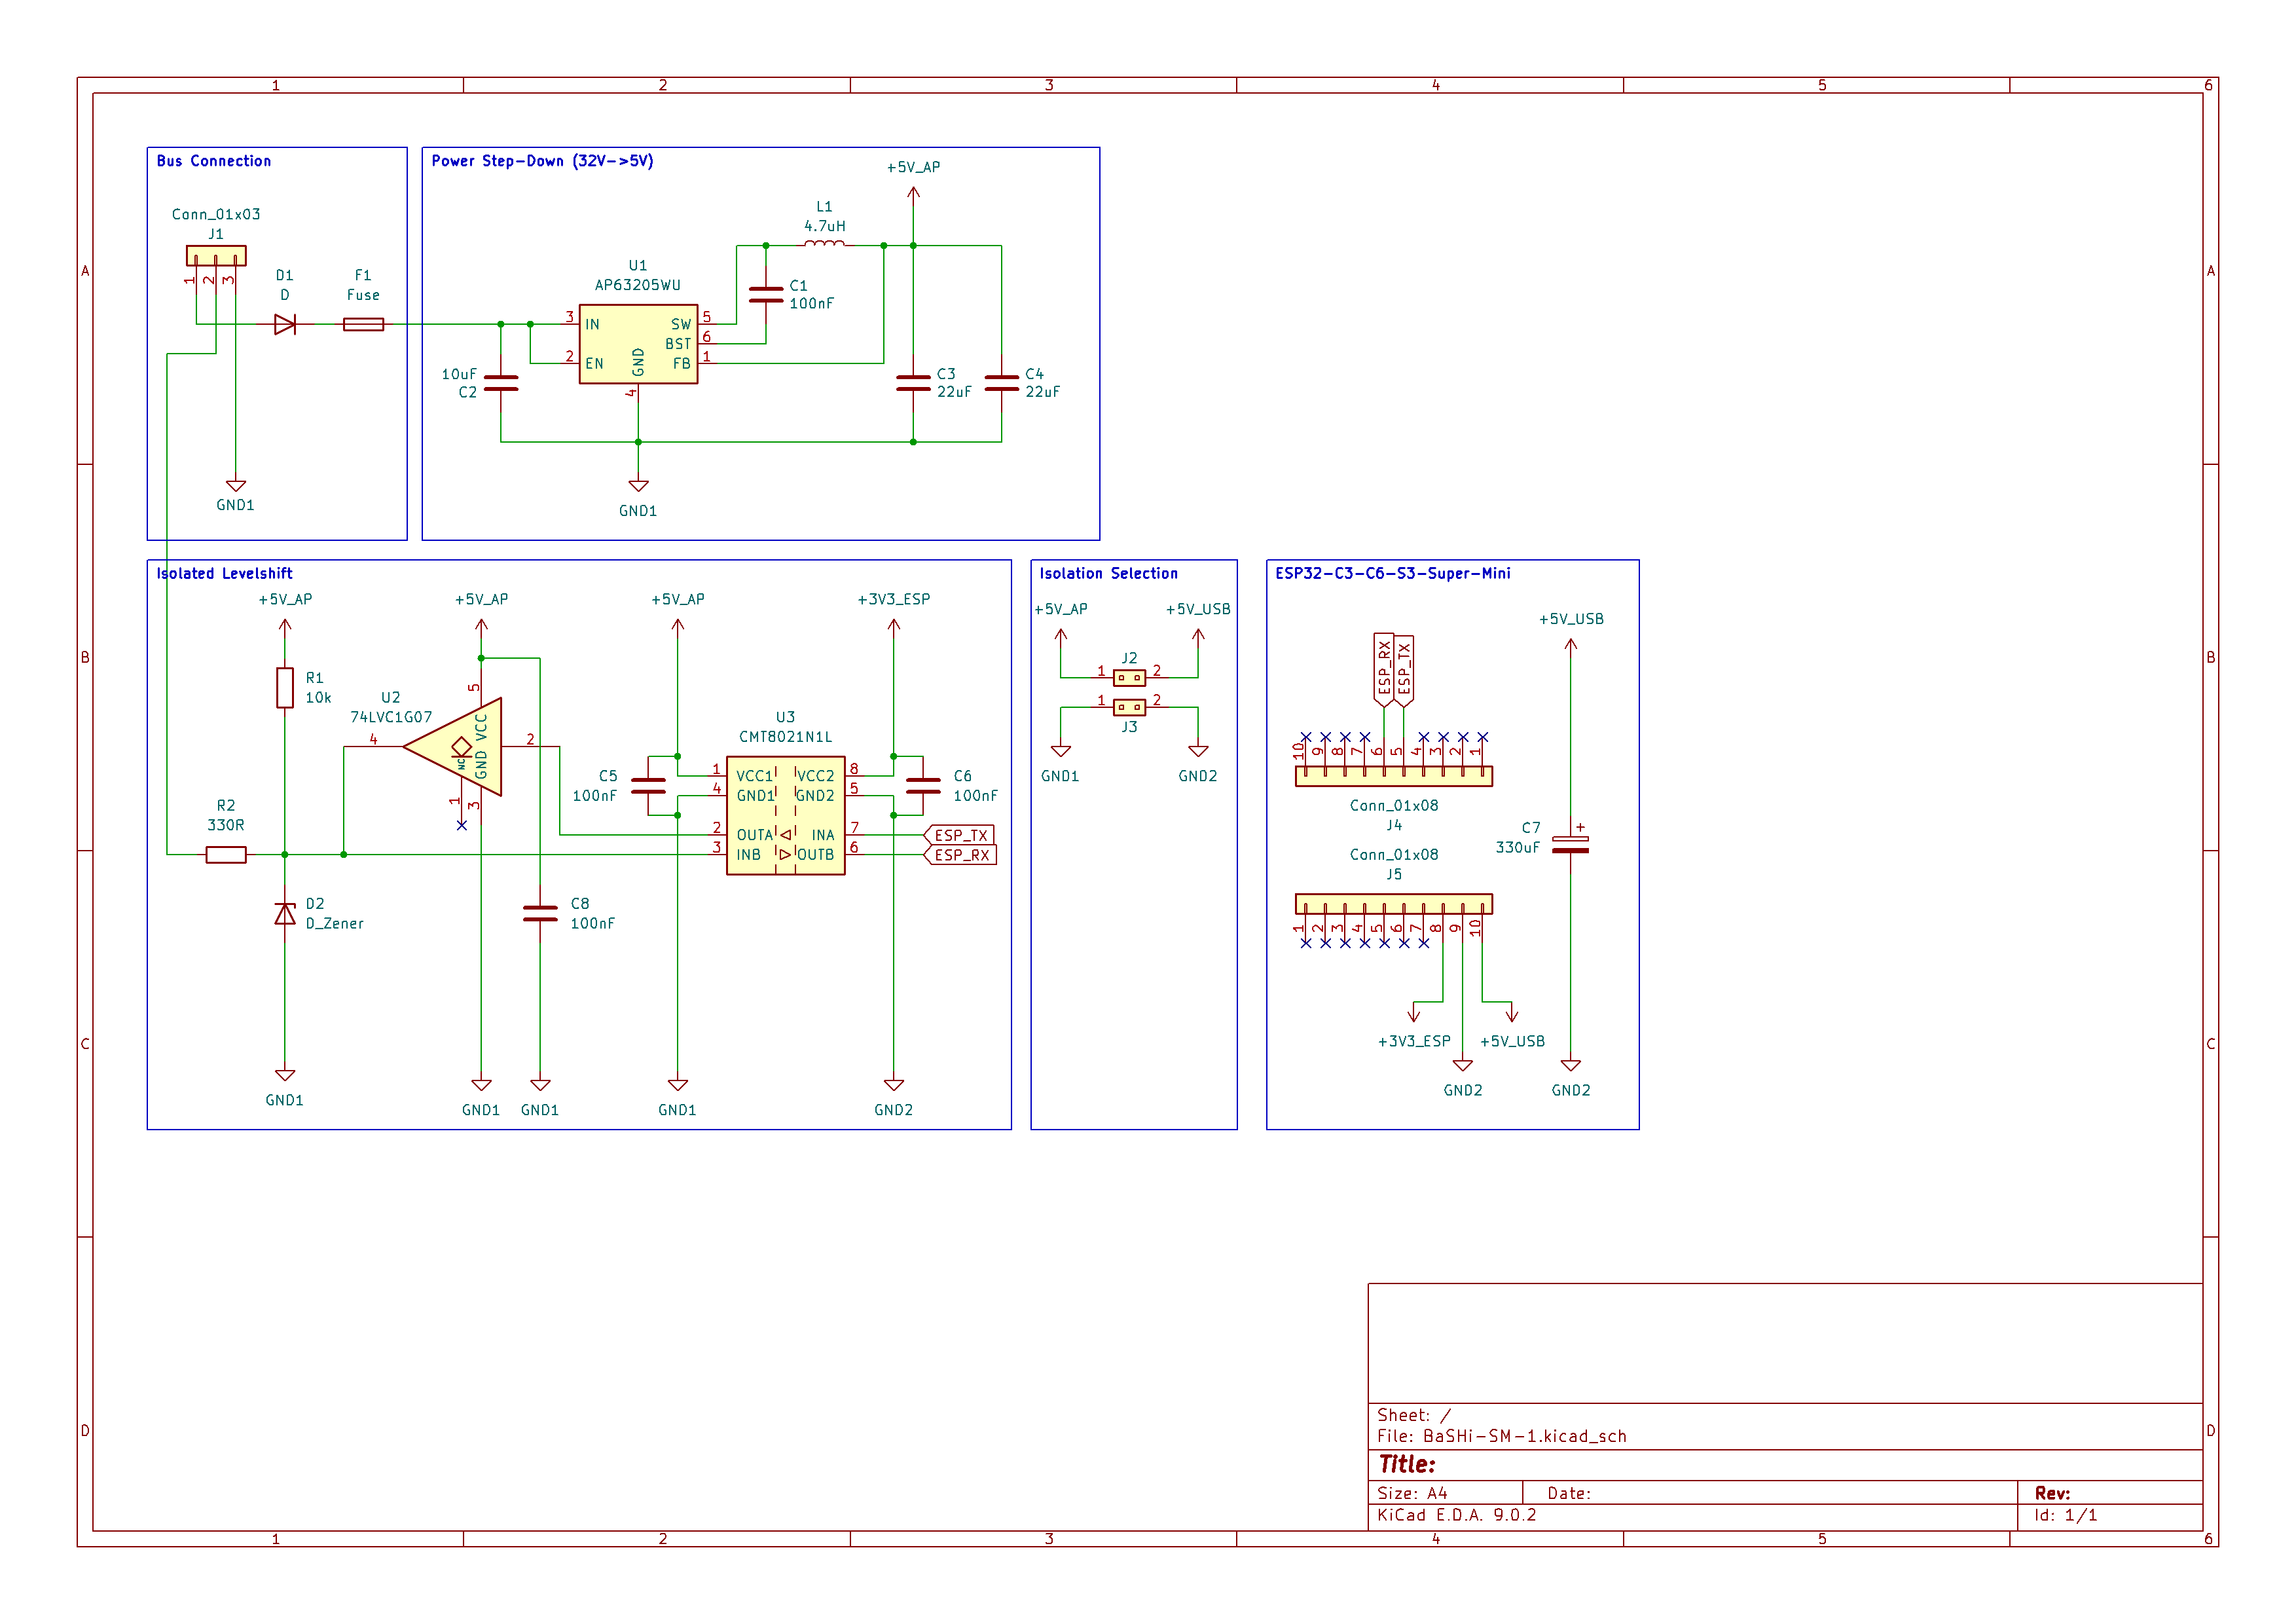Select the F1 fuse symbol

tap(363, 324)
